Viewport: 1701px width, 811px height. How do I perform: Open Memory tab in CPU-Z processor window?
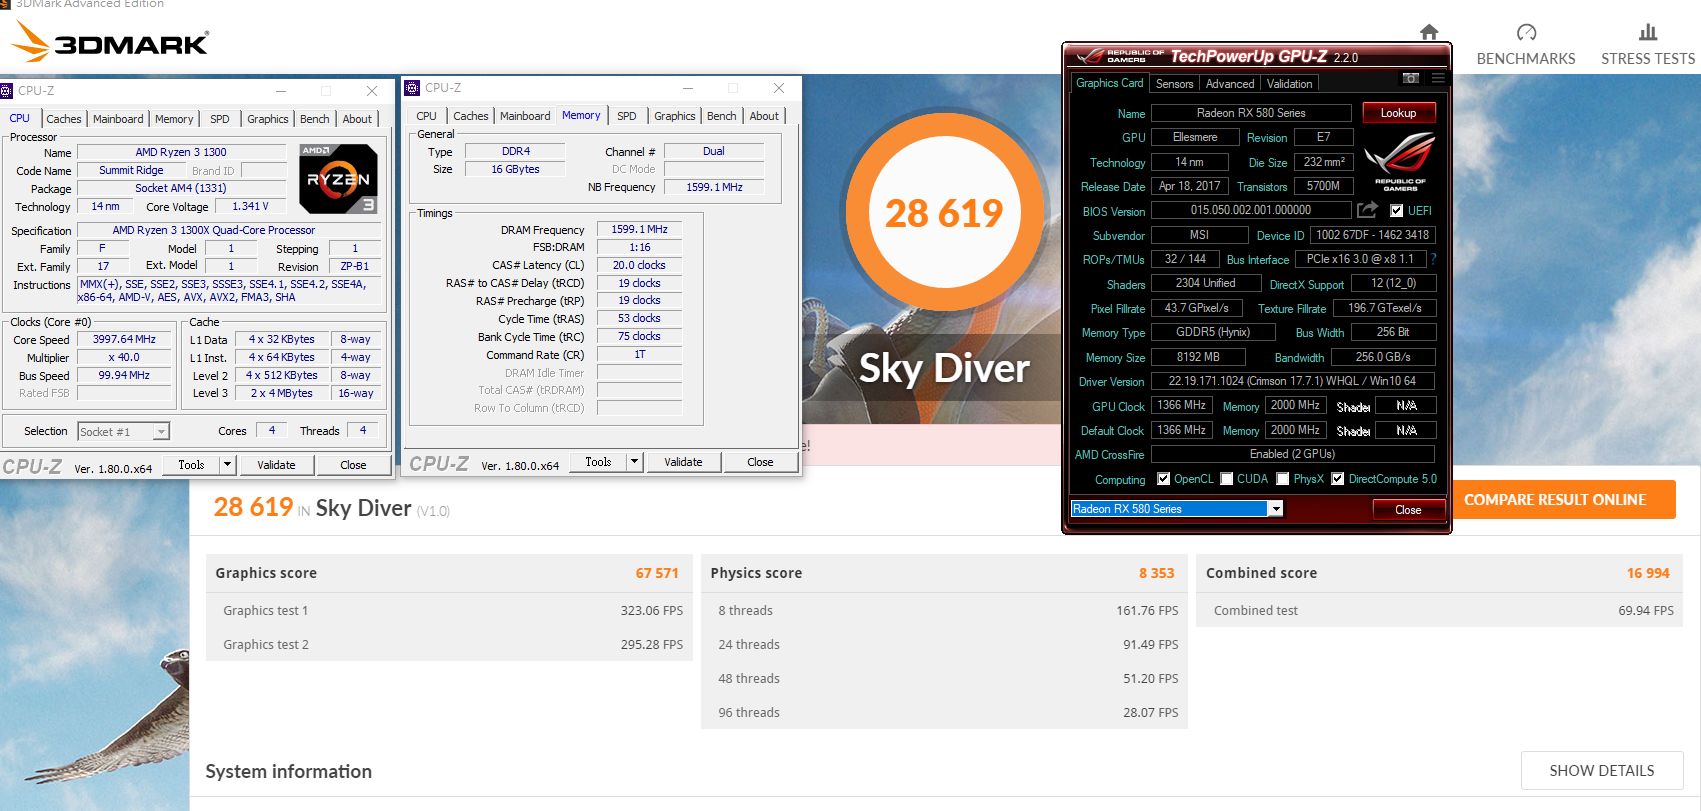coord(174,119)
